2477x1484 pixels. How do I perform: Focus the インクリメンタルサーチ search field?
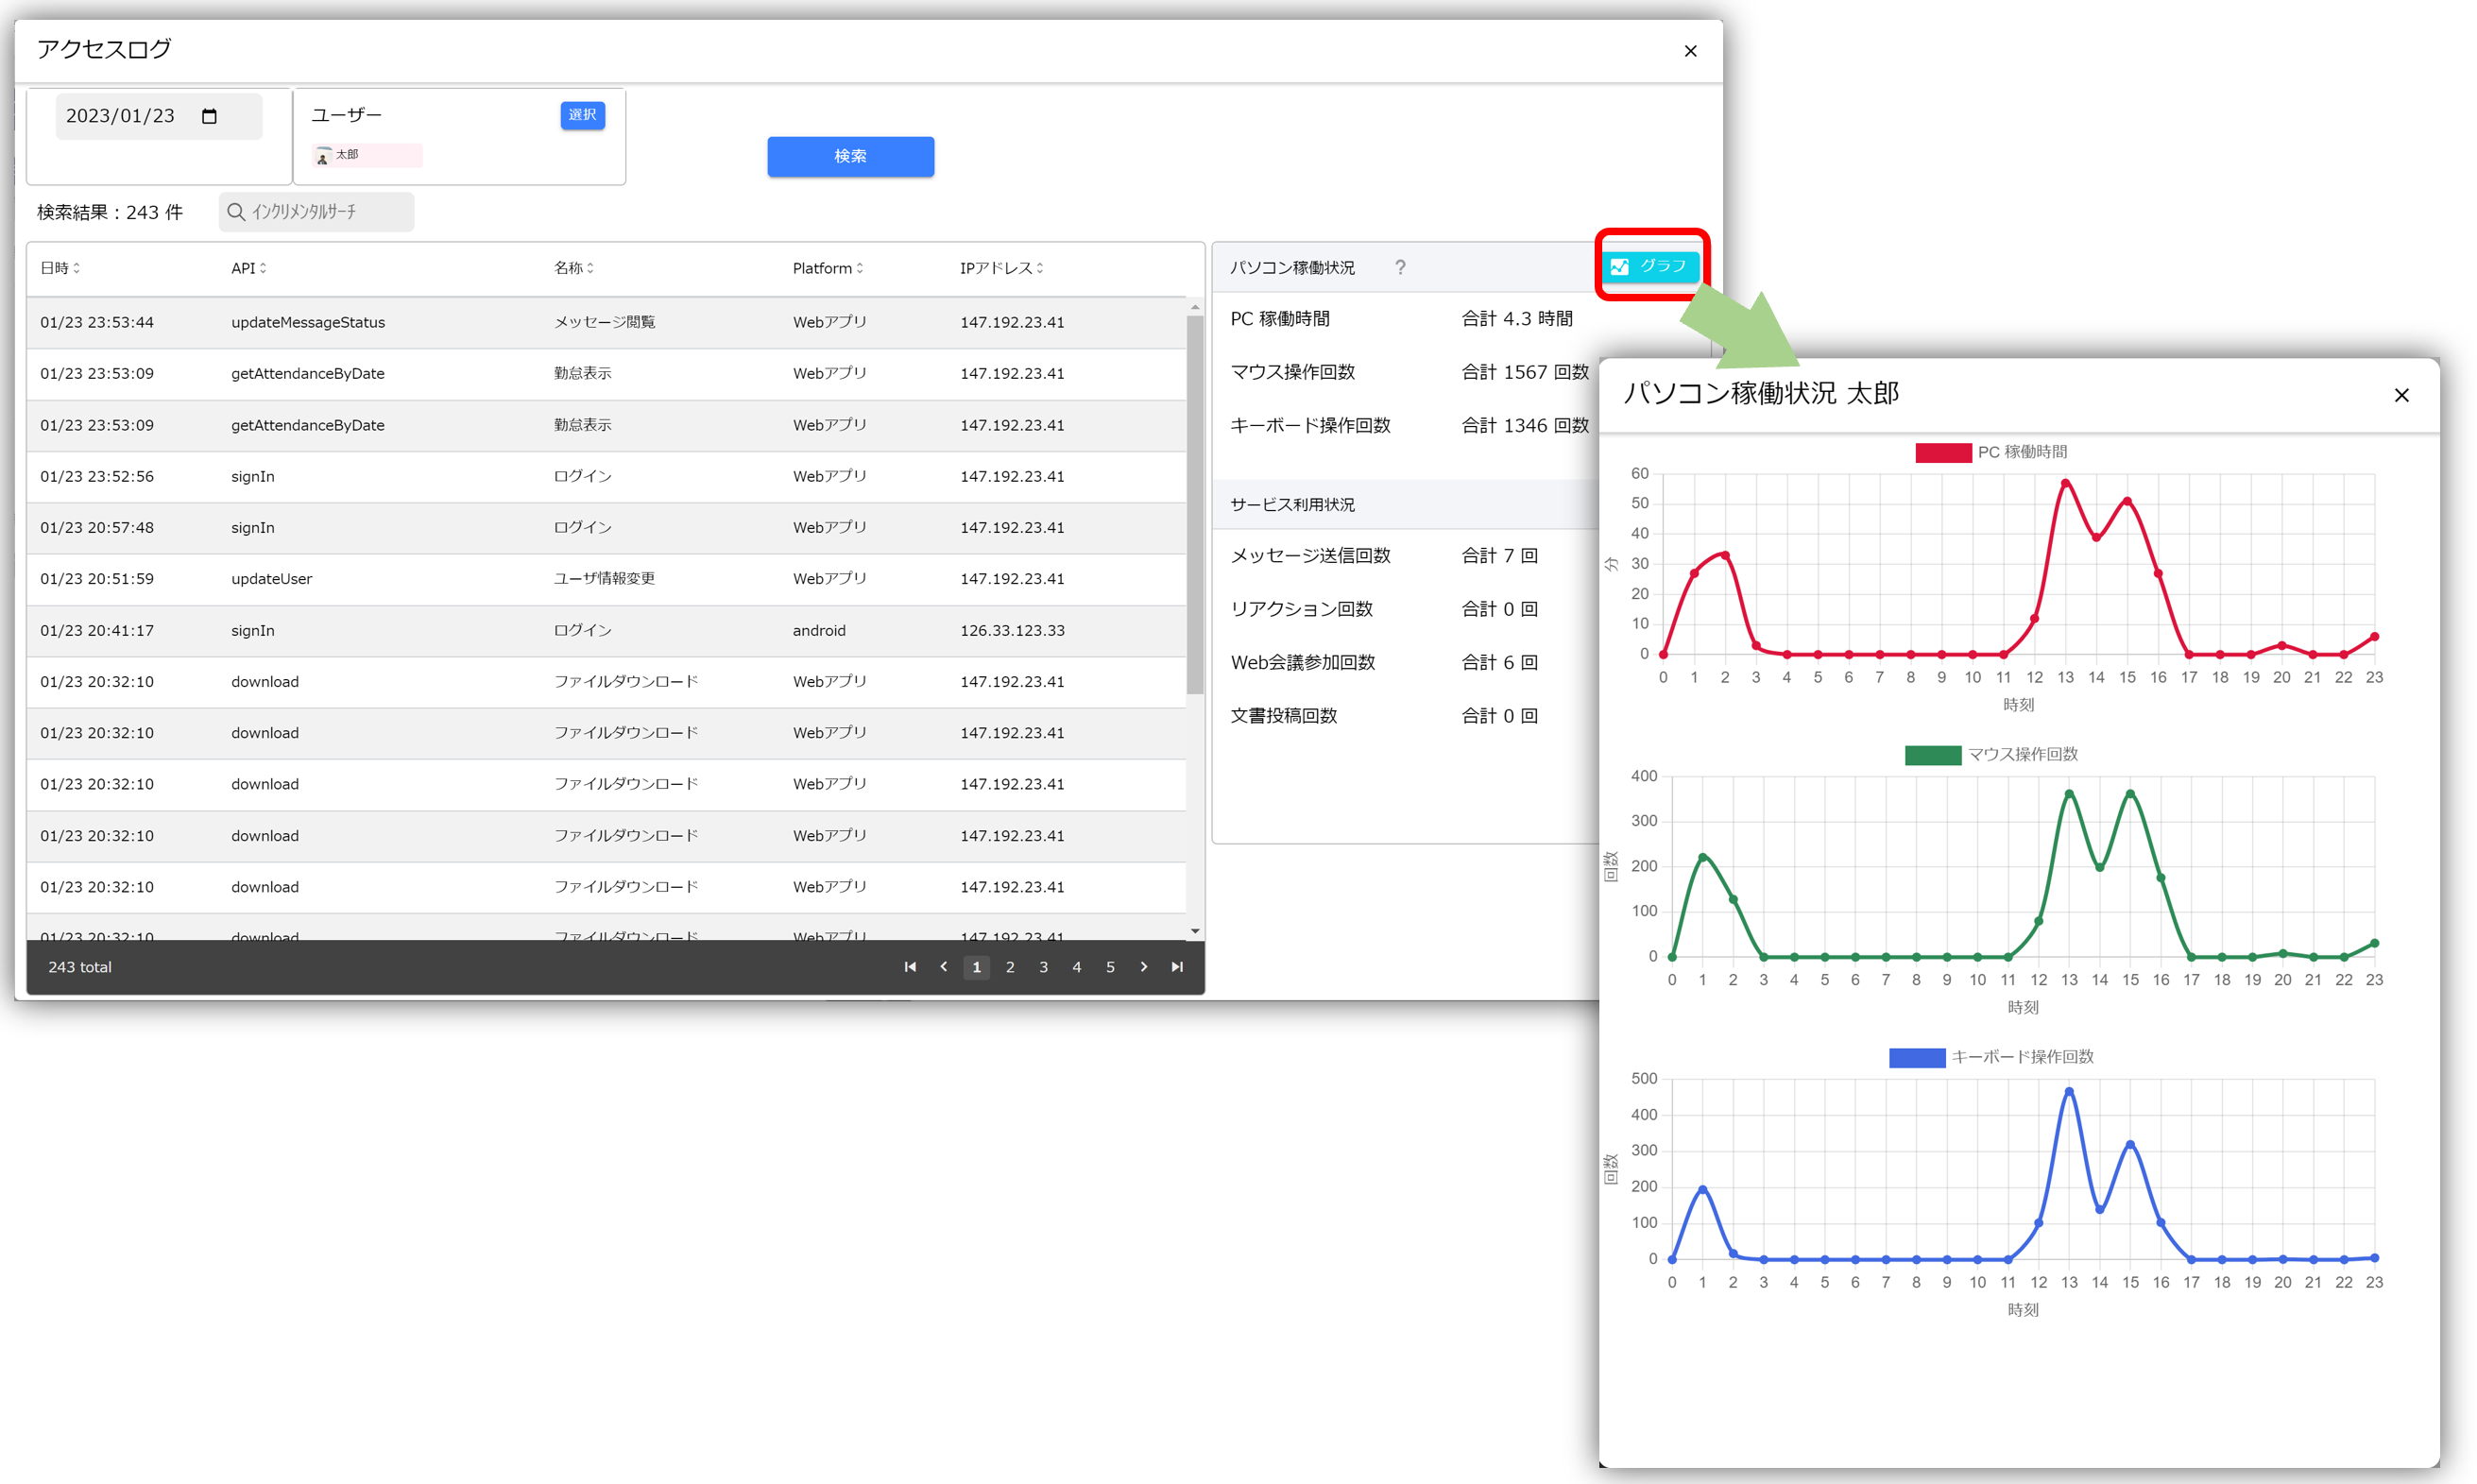[x=316, y=212]
